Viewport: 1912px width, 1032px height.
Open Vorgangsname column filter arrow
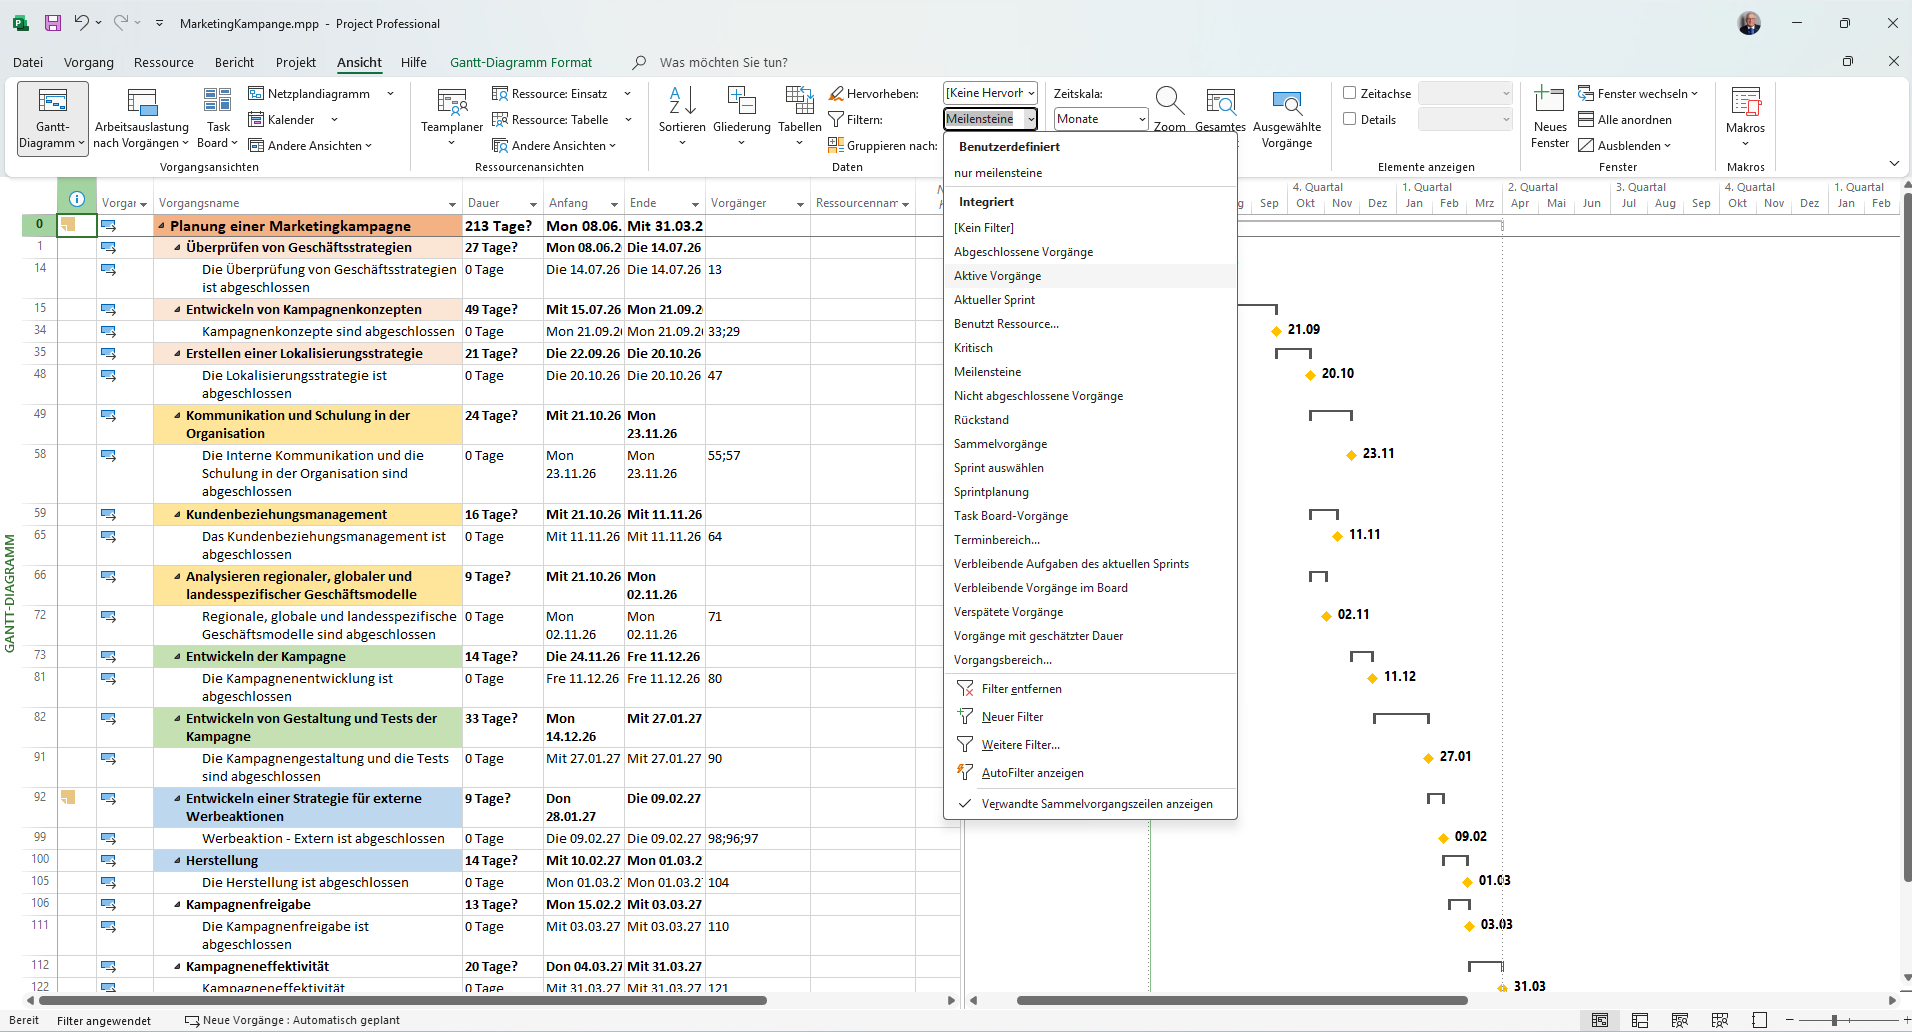point(452,204)
